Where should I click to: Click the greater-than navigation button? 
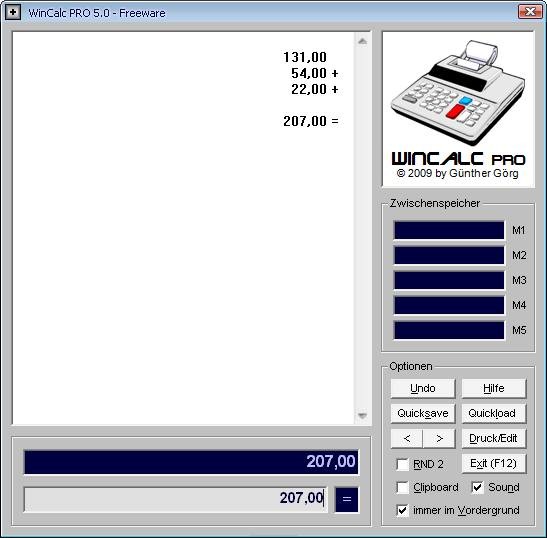(439, 439)
